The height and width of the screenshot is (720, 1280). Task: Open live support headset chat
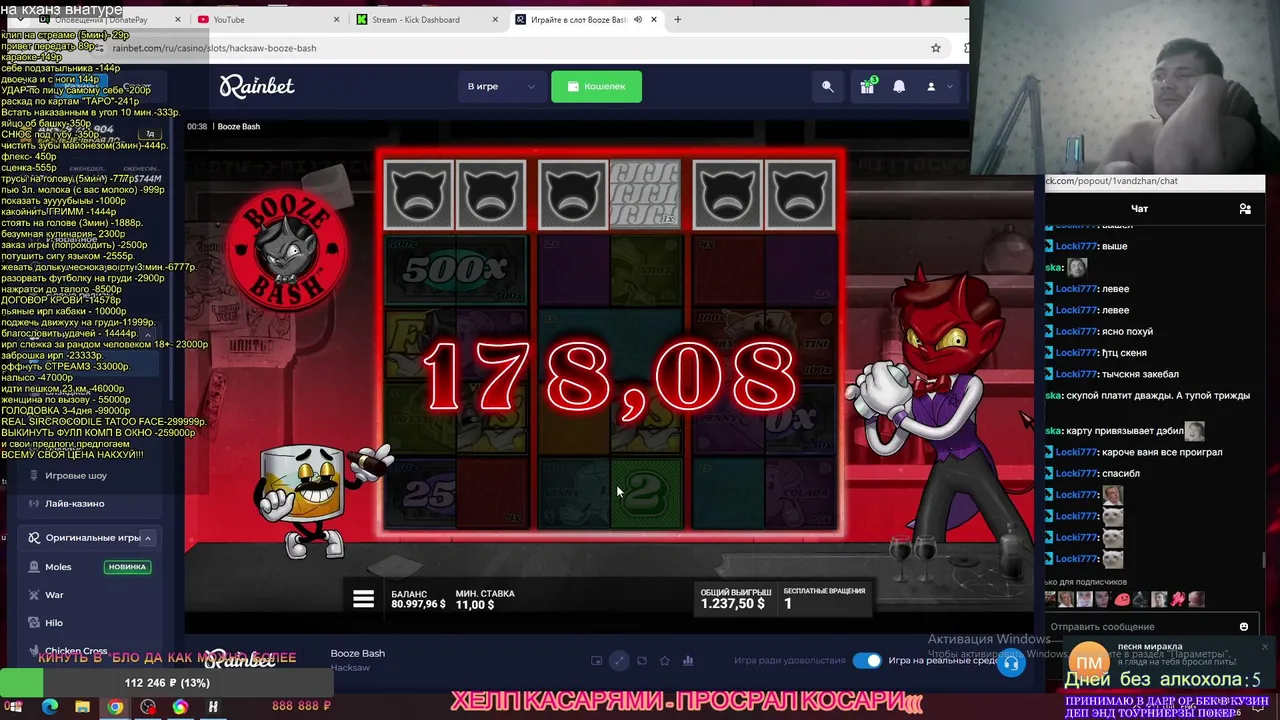pyautogui.click(x=1011, y=662)
